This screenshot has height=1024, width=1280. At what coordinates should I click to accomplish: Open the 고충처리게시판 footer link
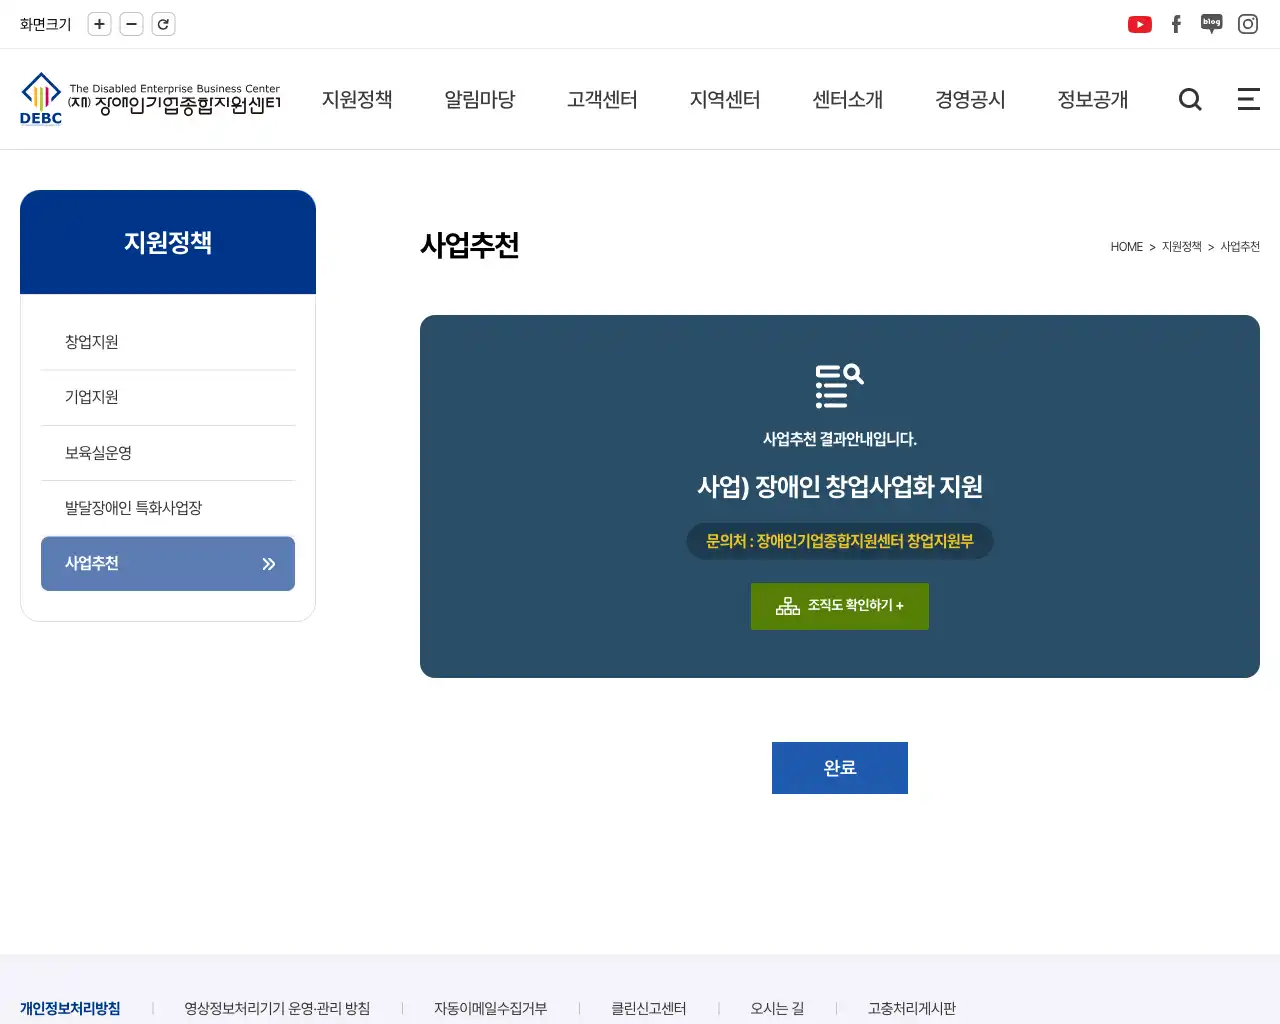[912, 1008]
